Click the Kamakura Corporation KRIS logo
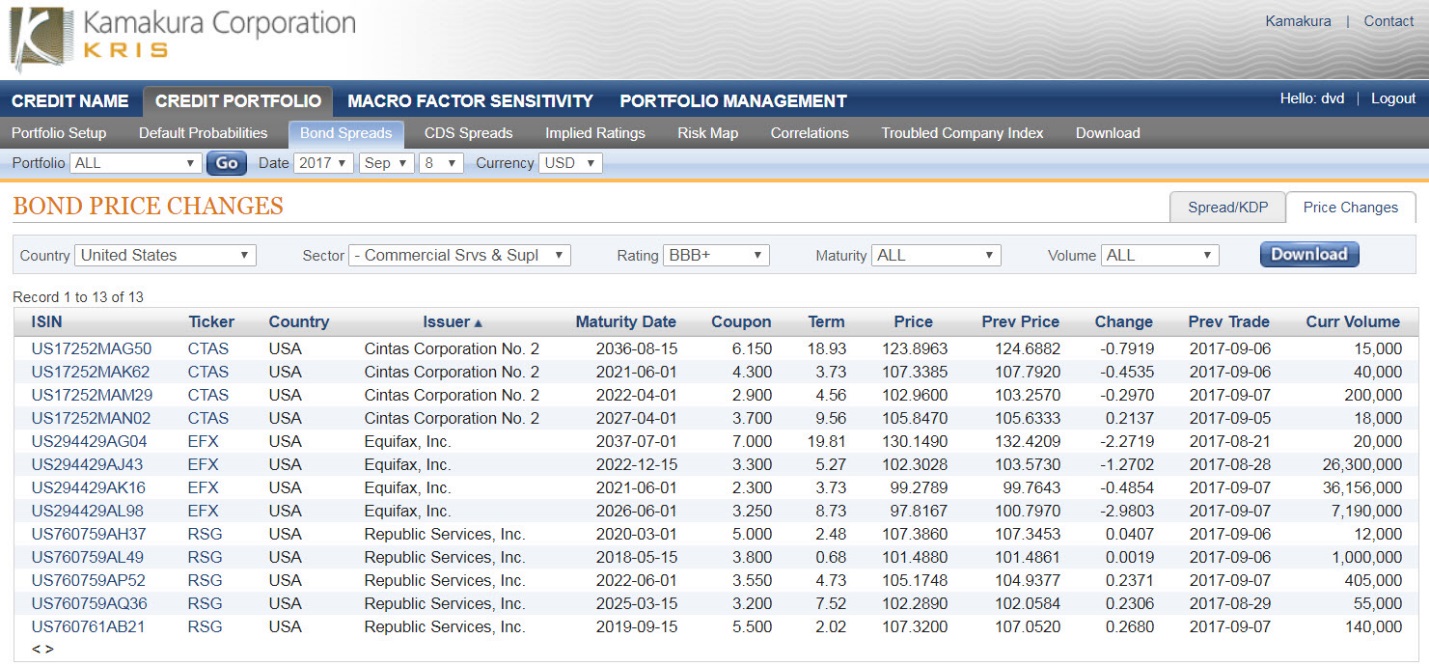The width and height of the screenshot is (1429, 666). pyautogui.click(x=183, y=39)
